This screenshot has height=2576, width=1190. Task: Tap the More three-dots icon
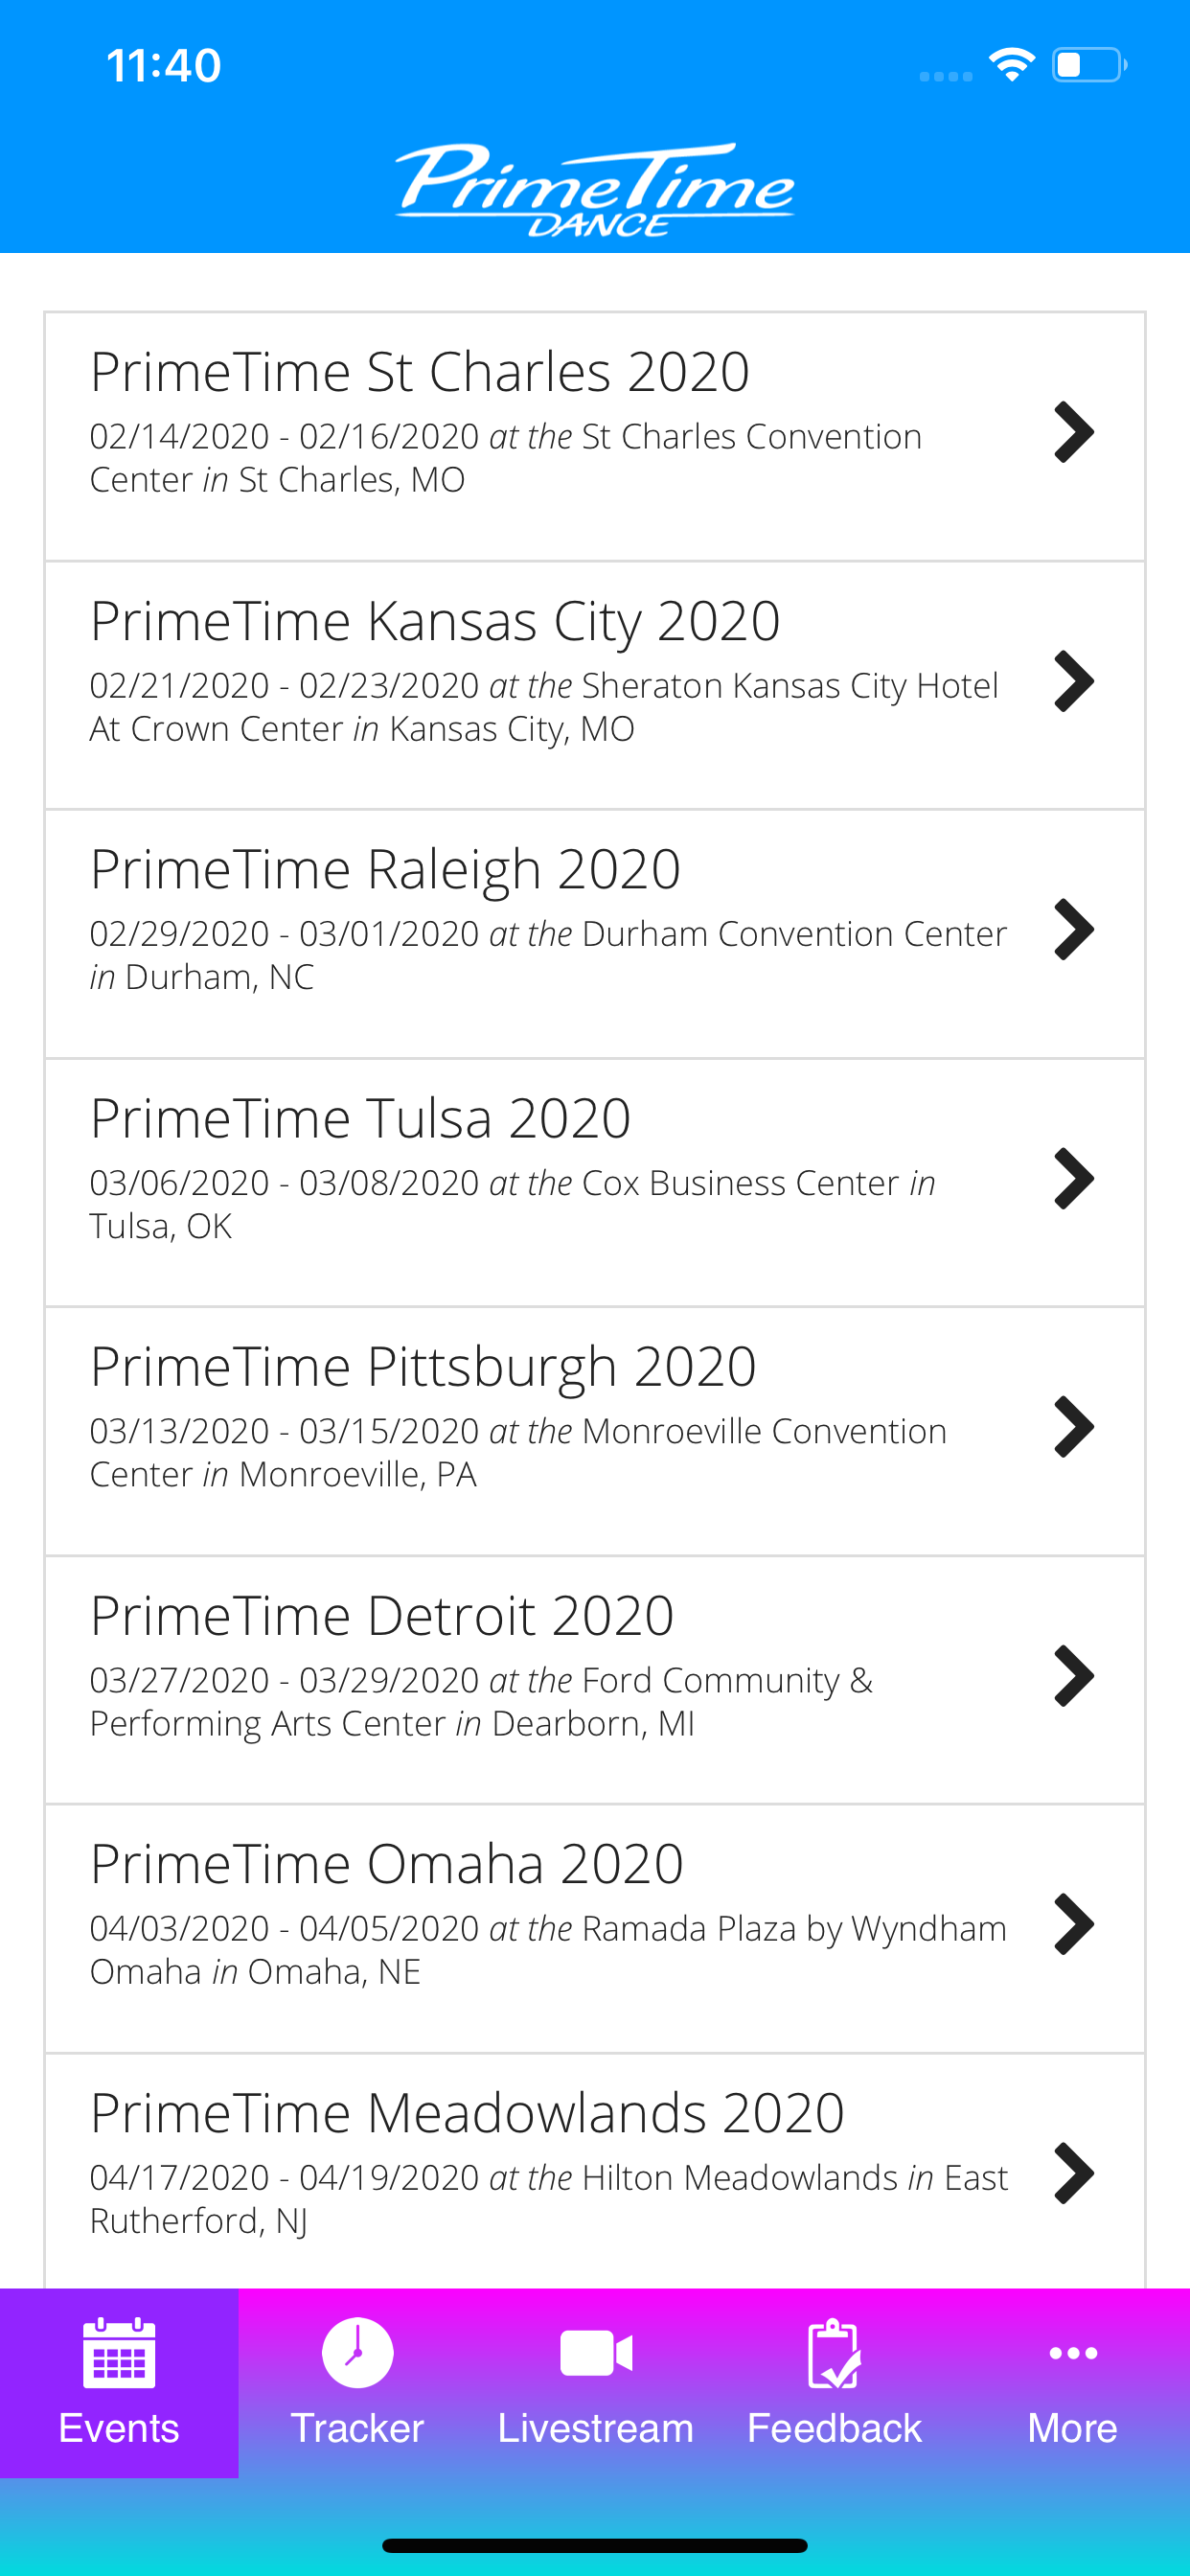tap(1073, 2352)
